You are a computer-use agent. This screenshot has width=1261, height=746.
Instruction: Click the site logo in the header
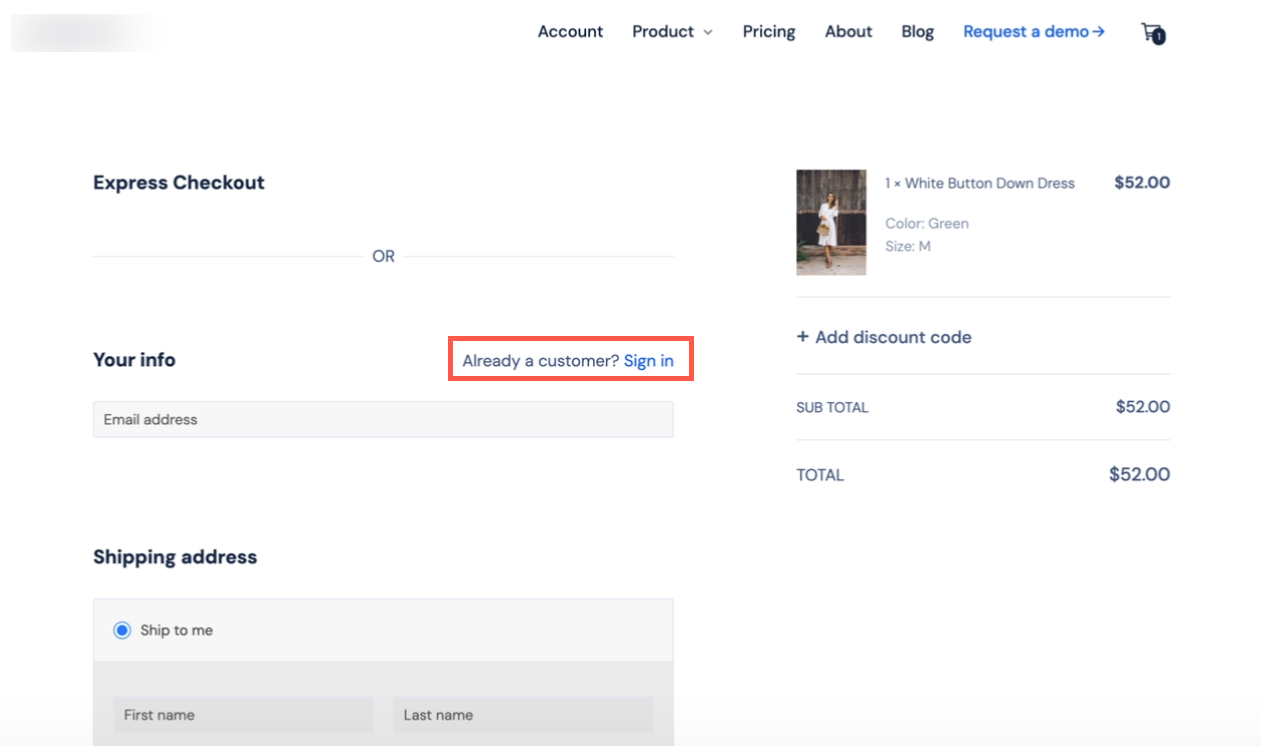(84, 32)
